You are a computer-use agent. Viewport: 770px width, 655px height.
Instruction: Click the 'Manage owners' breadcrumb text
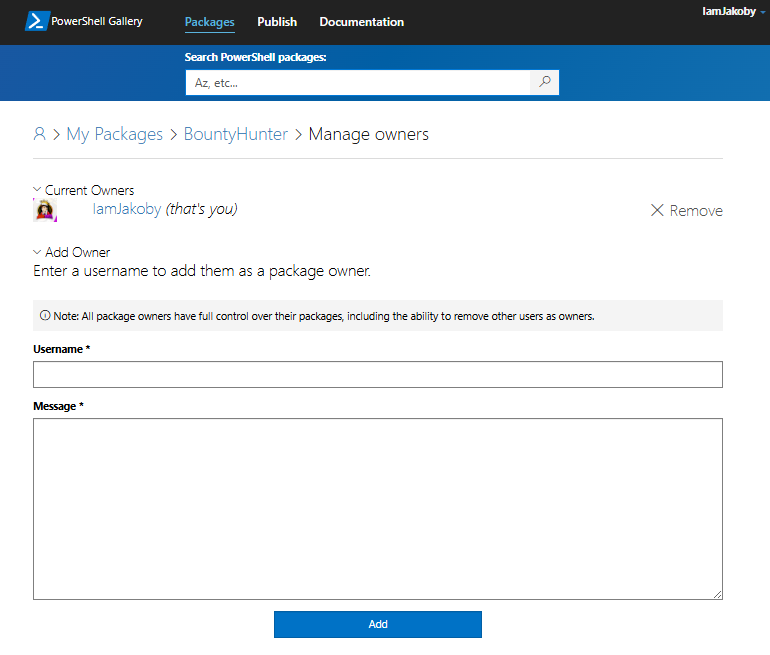click(x=368, y=134)
